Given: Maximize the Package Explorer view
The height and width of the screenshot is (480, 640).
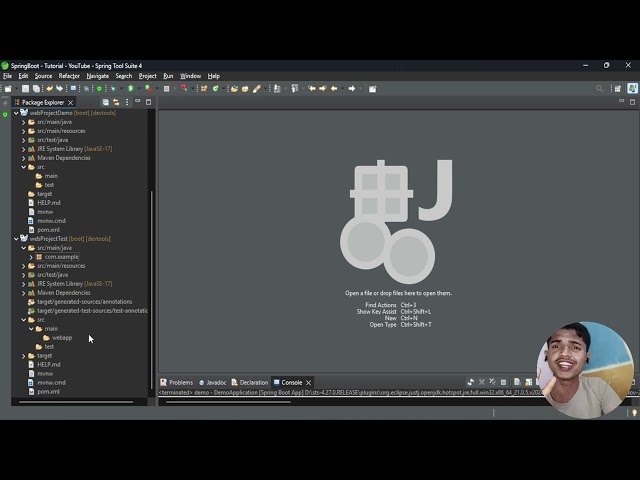Looking at the screenshot, I should [x=149, y=102].
